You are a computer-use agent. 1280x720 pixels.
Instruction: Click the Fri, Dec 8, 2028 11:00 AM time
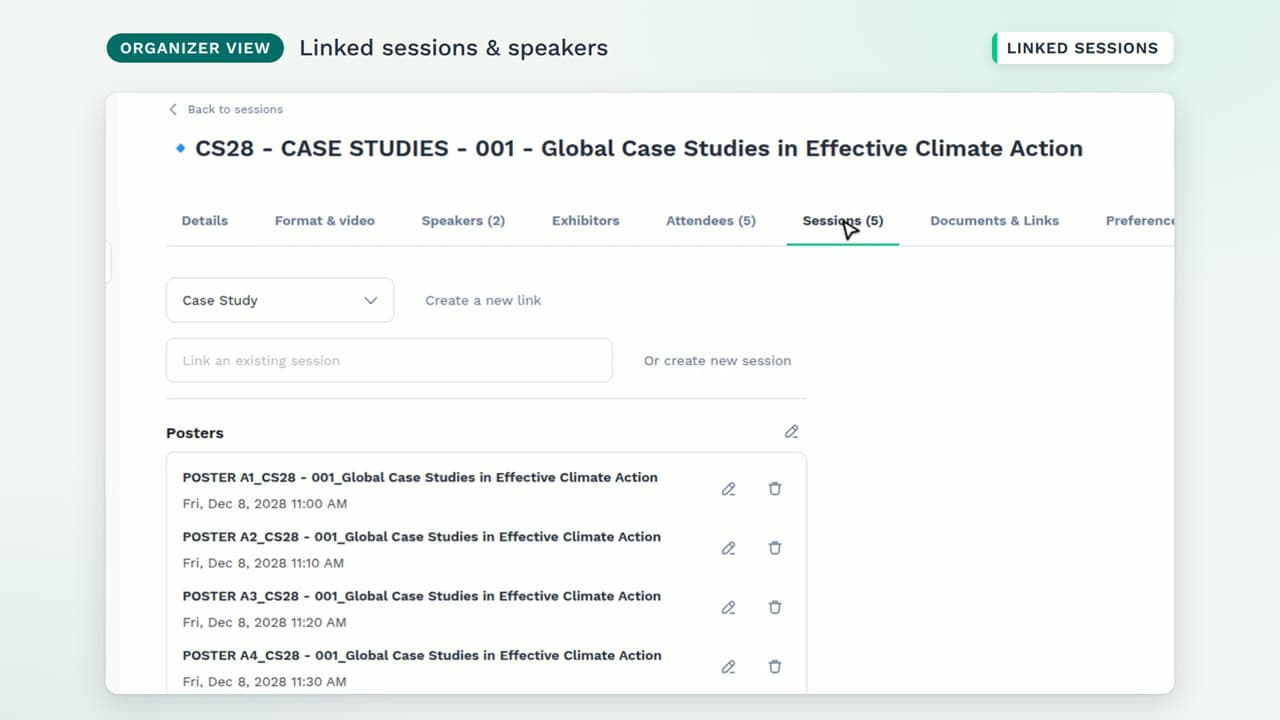(264, 503)
